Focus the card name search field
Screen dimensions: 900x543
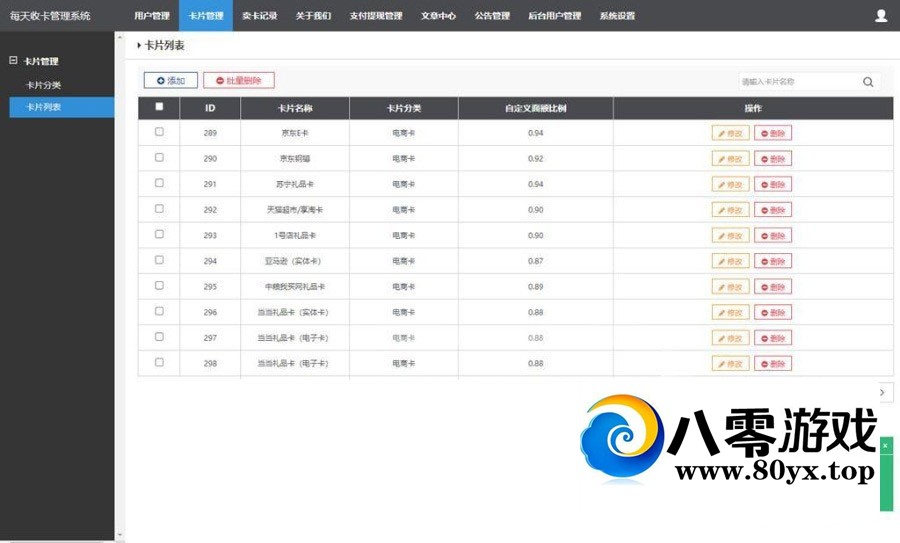pos(797,82)
